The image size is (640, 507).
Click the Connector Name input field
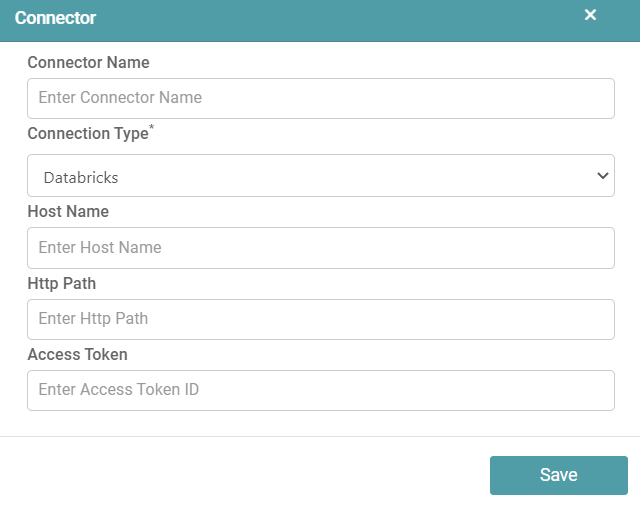pos(320,98)
